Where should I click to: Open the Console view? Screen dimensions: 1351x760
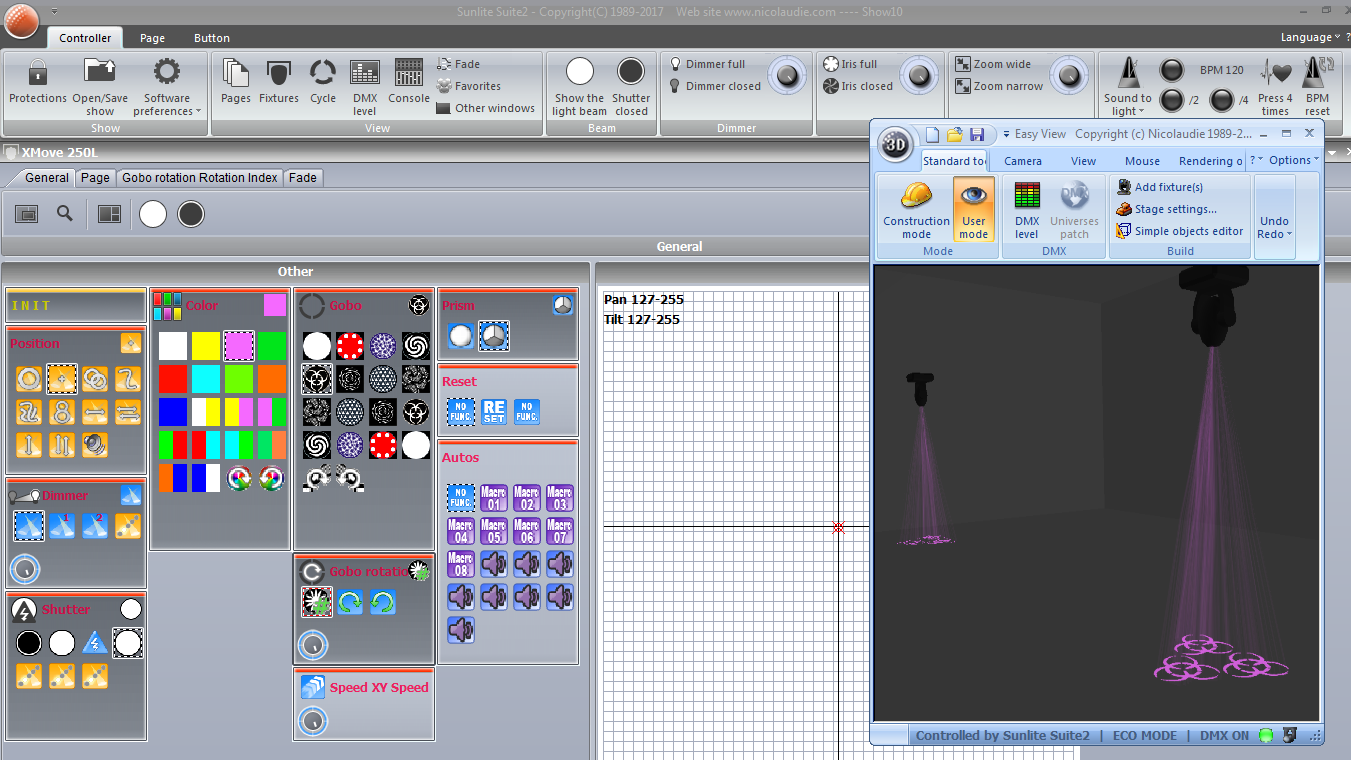pos(409,72)
